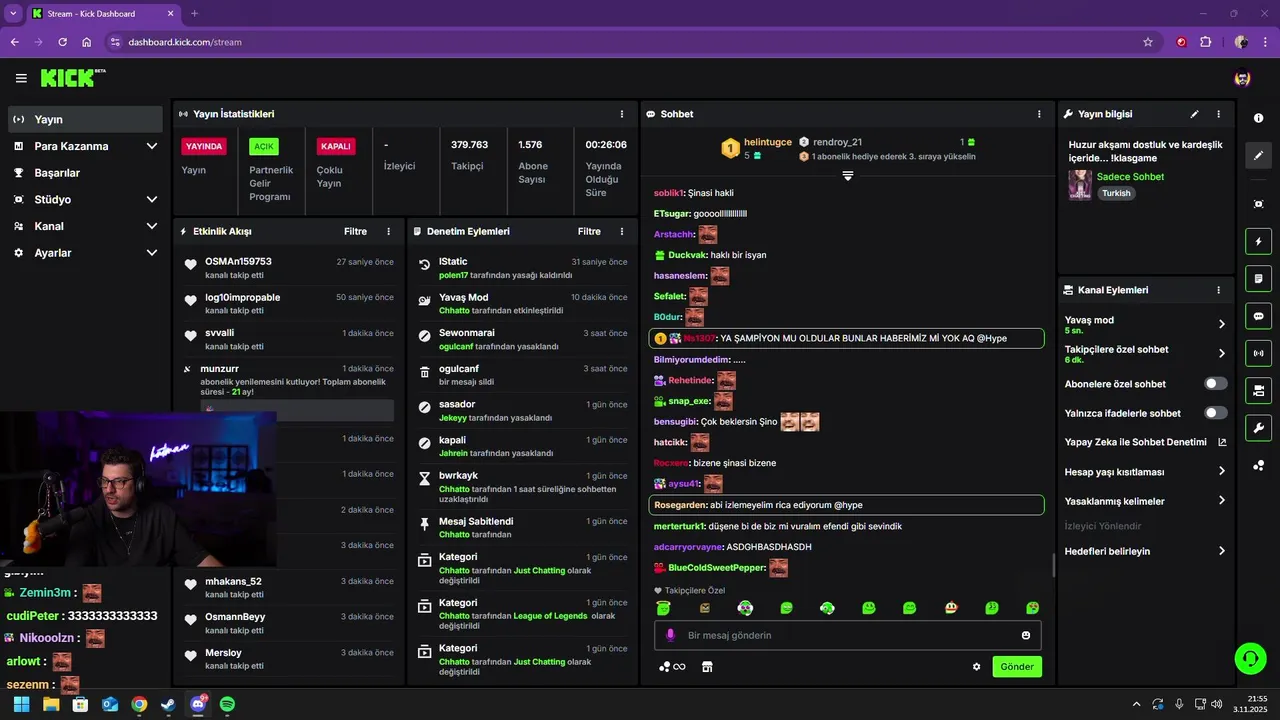Toggle the broadcast signal panel icon in sidebar
Screen dimensions: 1280x720
pyautogui.click(x=1258, y=352)
